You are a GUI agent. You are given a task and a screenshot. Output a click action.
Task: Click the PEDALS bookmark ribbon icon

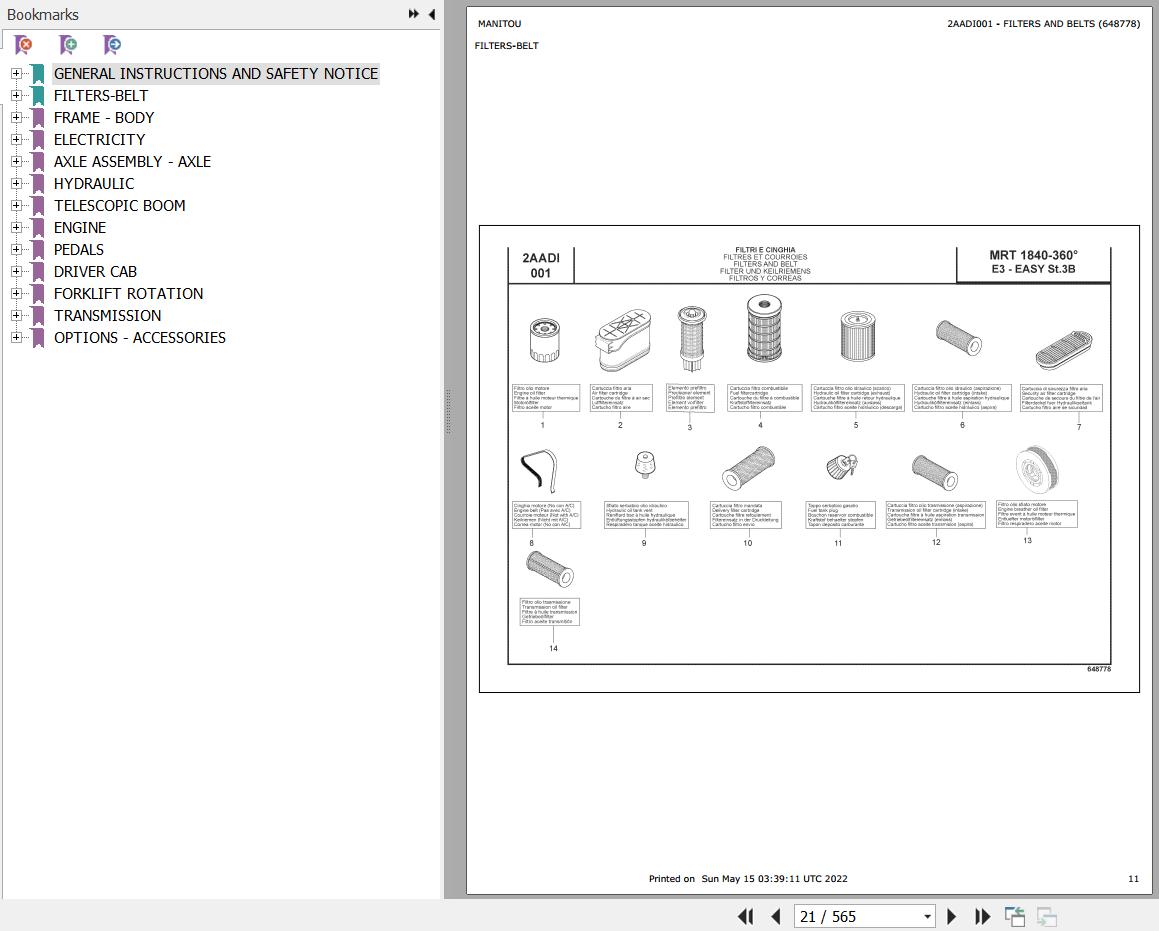(x=38, y=250)
